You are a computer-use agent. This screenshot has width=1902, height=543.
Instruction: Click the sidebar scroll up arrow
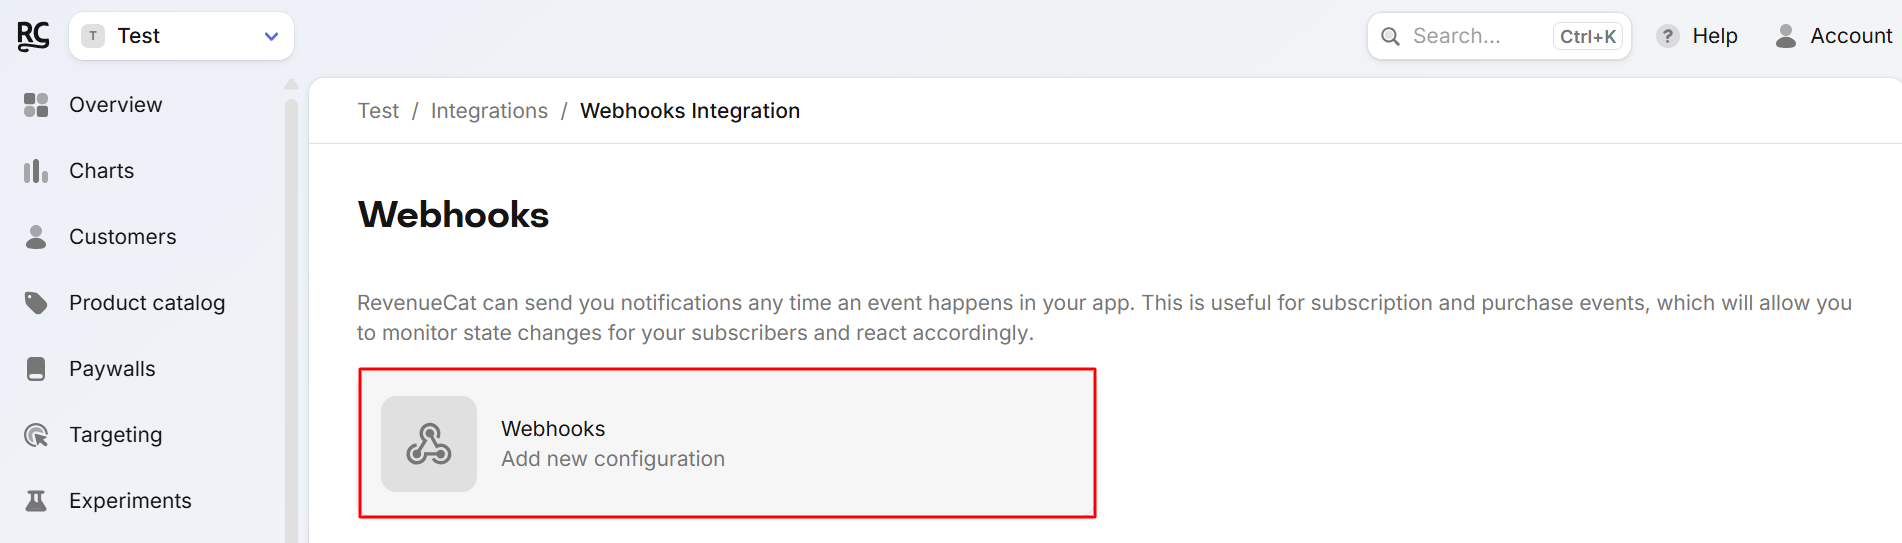[x=291, y=85]
